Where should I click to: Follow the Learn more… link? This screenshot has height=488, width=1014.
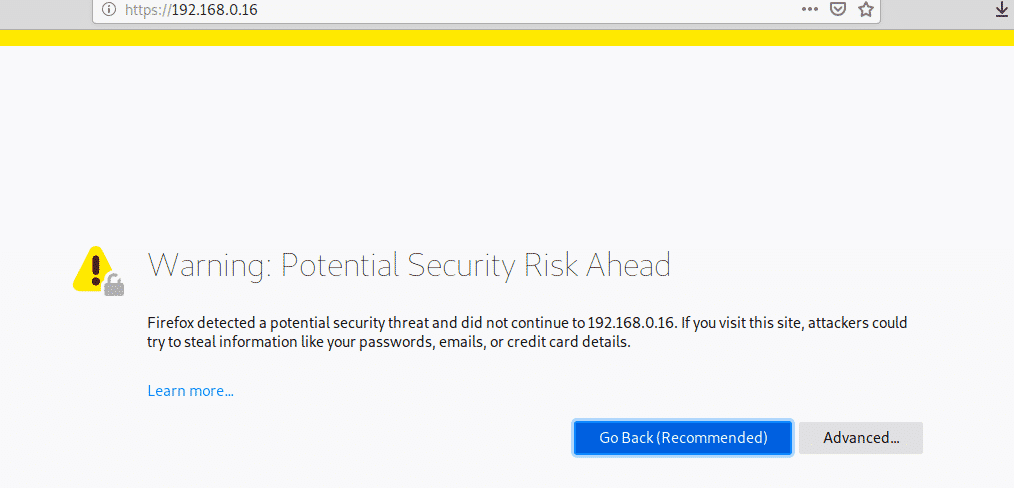[190, 391]
